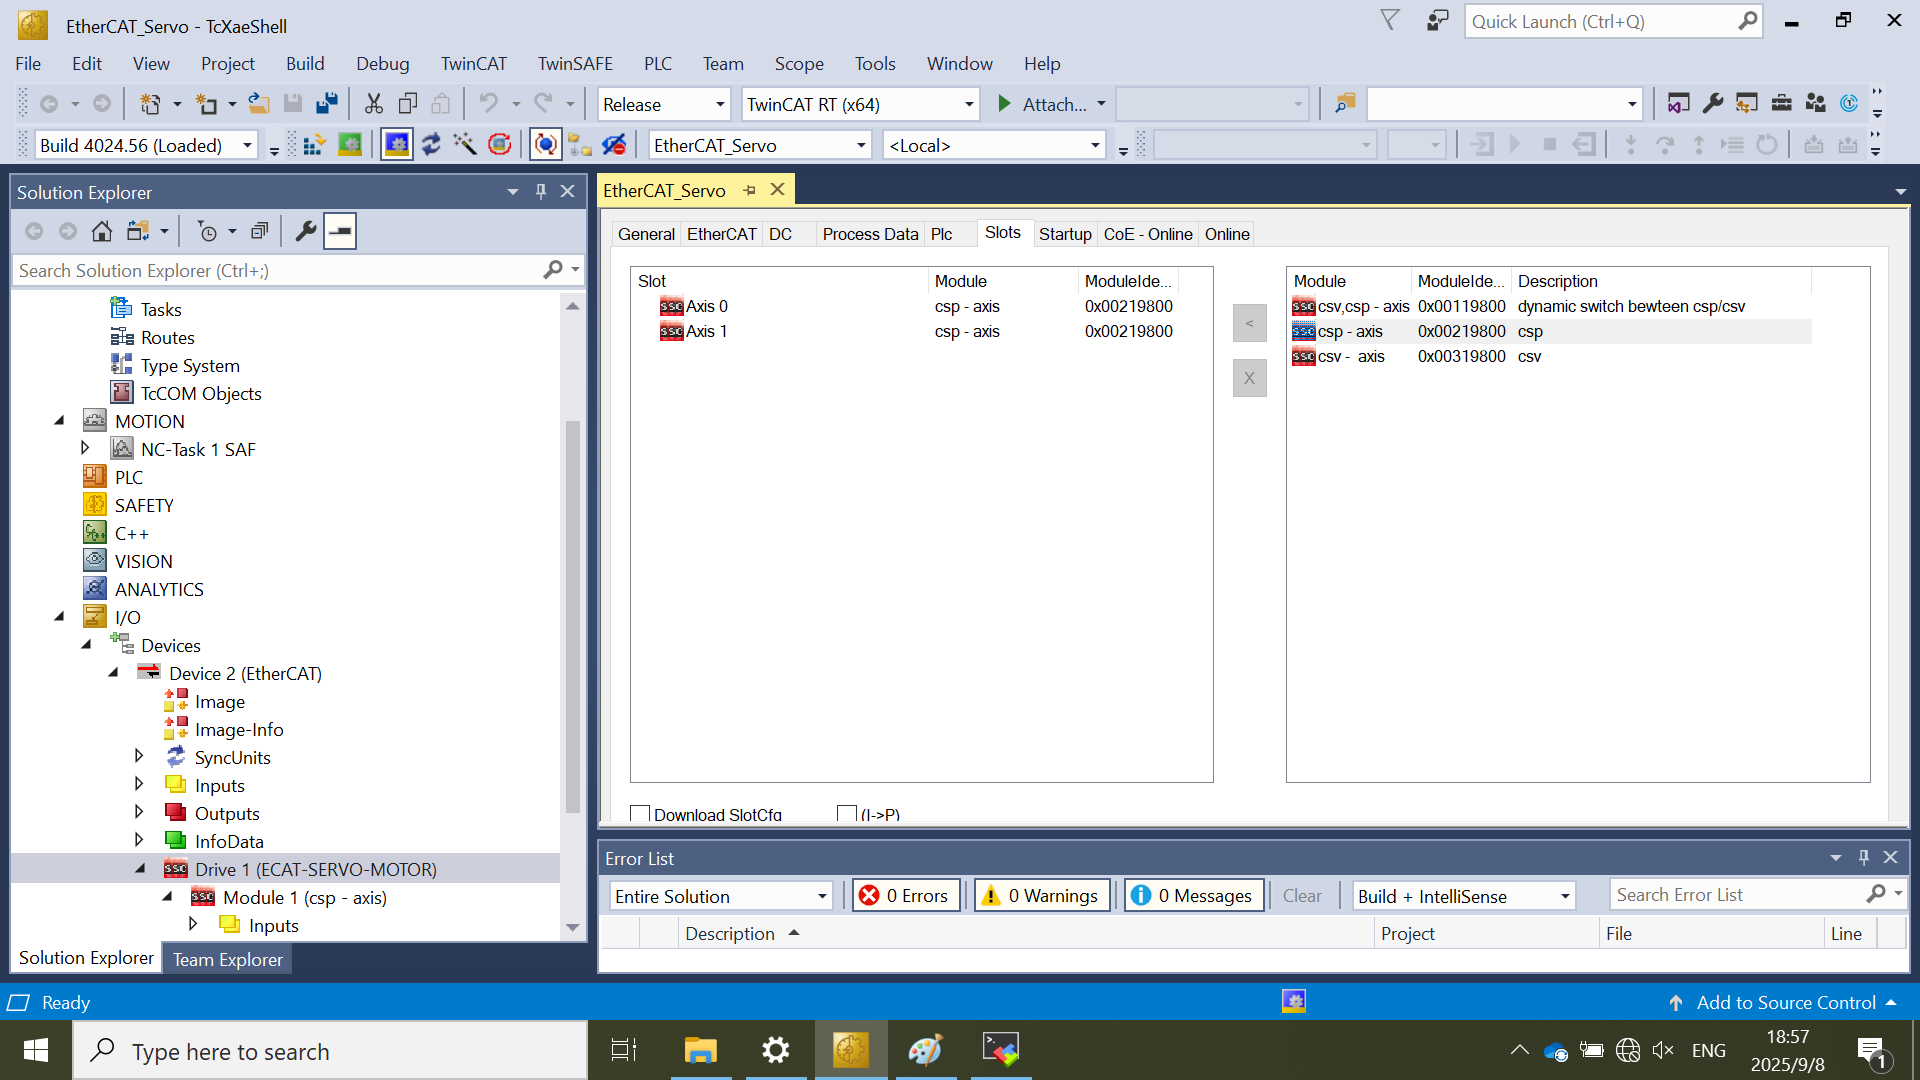Collapse the Drive 1 (ECAT-SERVO-MOTOR) node

(141, 869)
